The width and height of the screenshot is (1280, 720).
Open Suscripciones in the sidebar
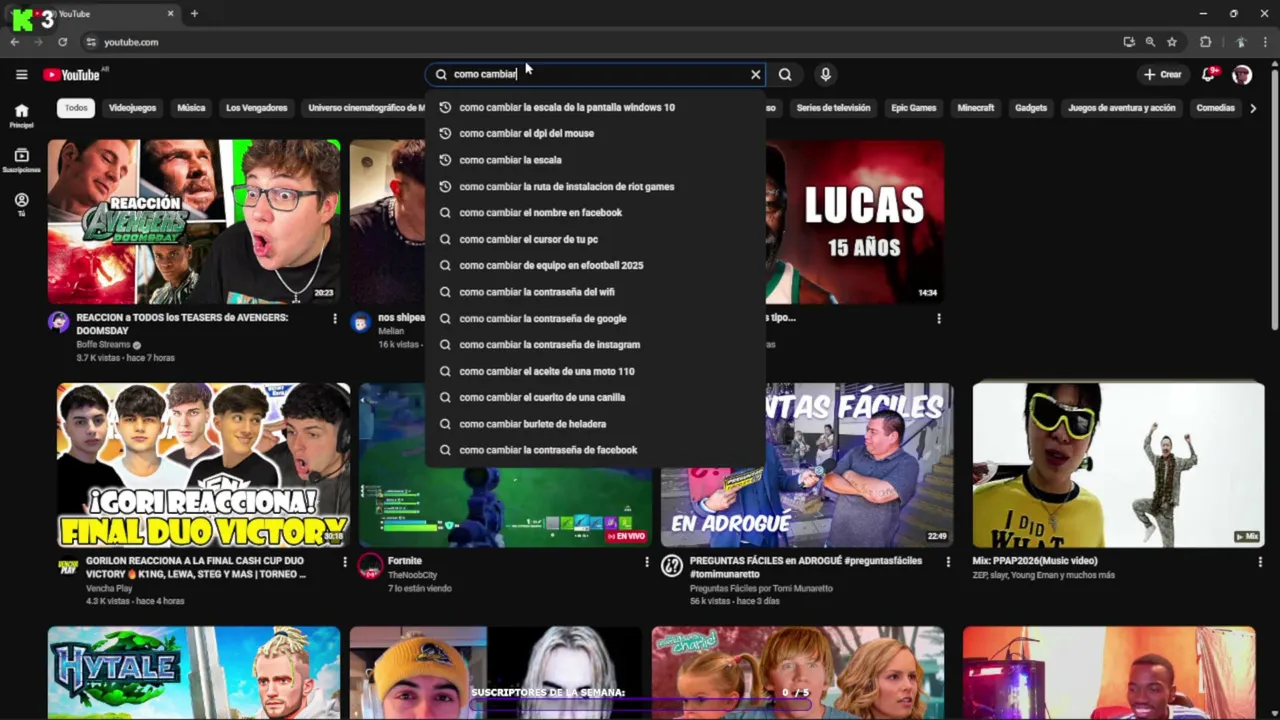[21, 160]
